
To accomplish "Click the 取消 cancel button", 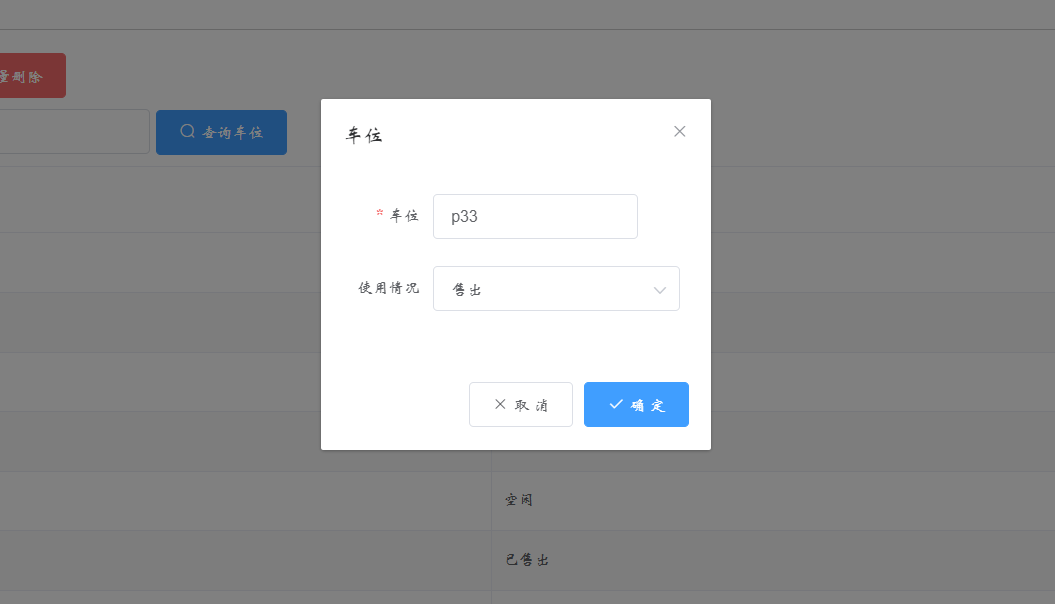I will (521, 404).
